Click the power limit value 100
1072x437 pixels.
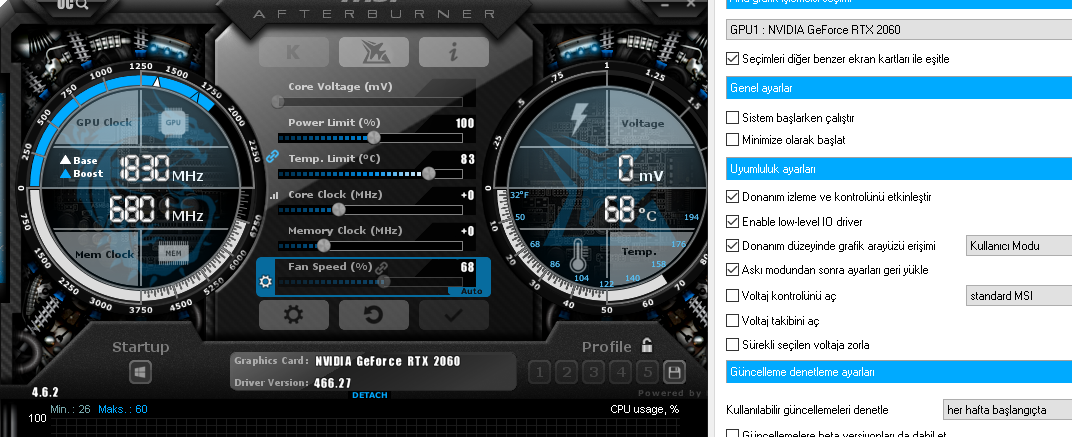point(465,123)
